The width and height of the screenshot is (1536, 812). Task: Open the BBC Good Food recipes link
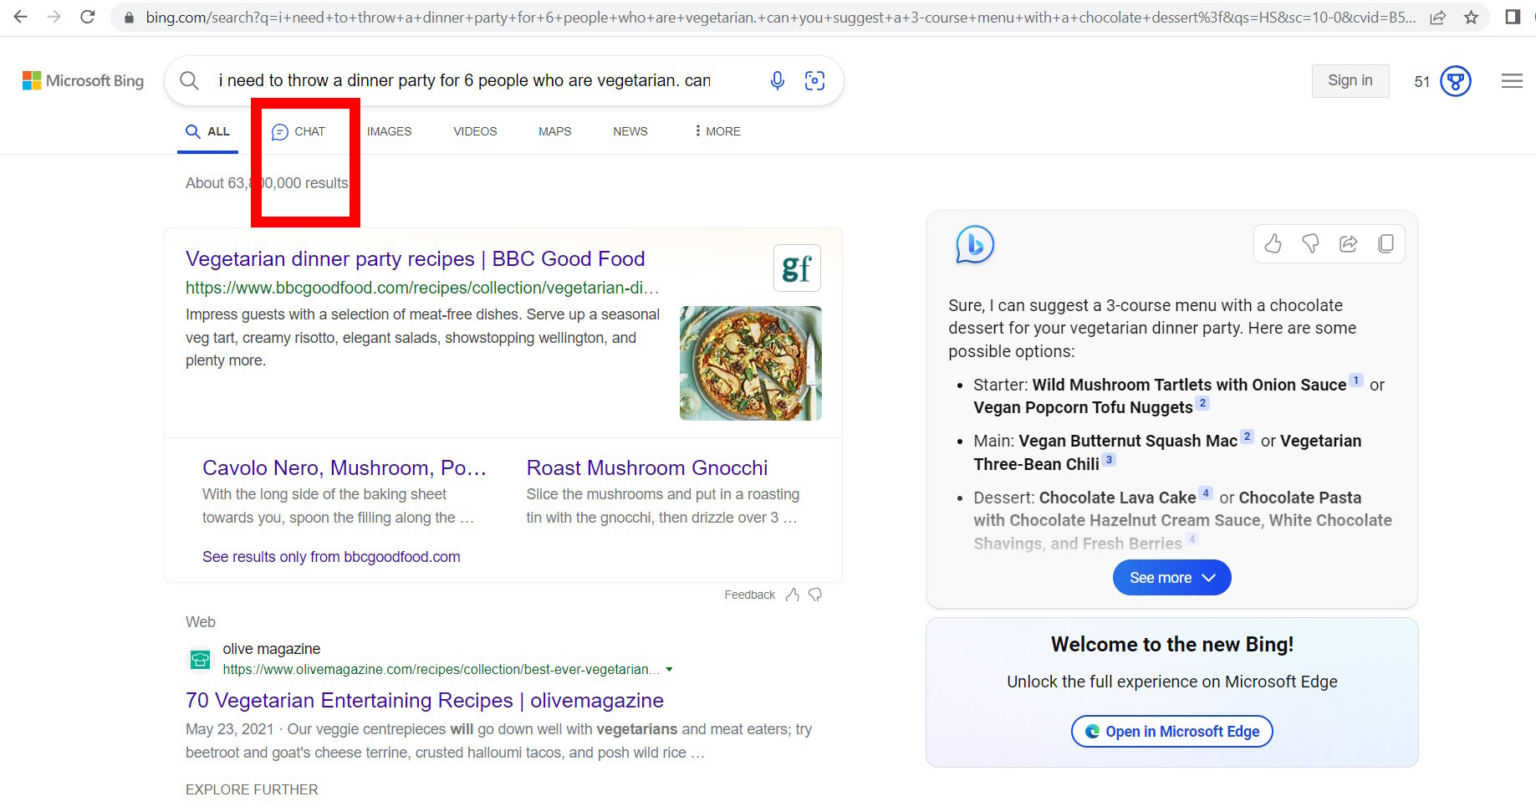(415, 258)
